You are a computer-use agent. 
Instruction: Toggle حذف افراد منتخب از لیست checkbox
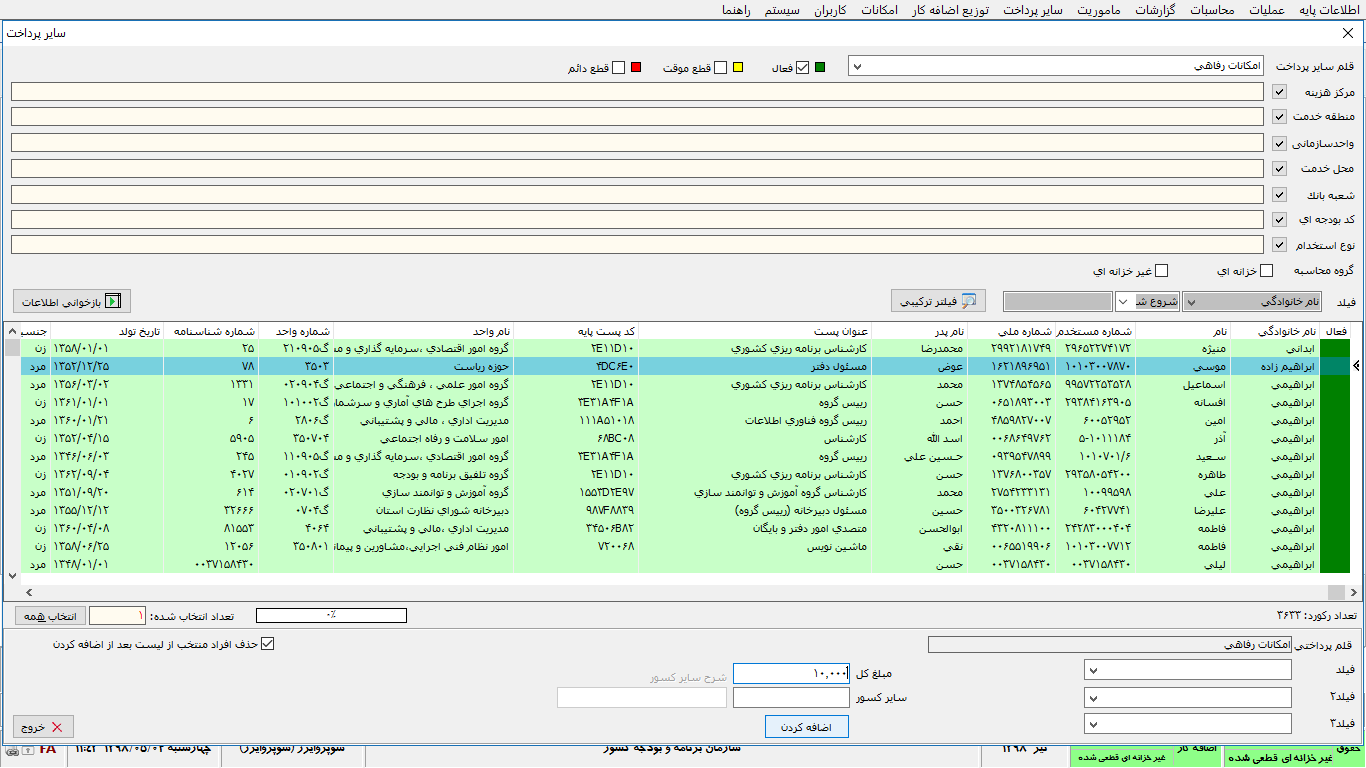(266, 644)
